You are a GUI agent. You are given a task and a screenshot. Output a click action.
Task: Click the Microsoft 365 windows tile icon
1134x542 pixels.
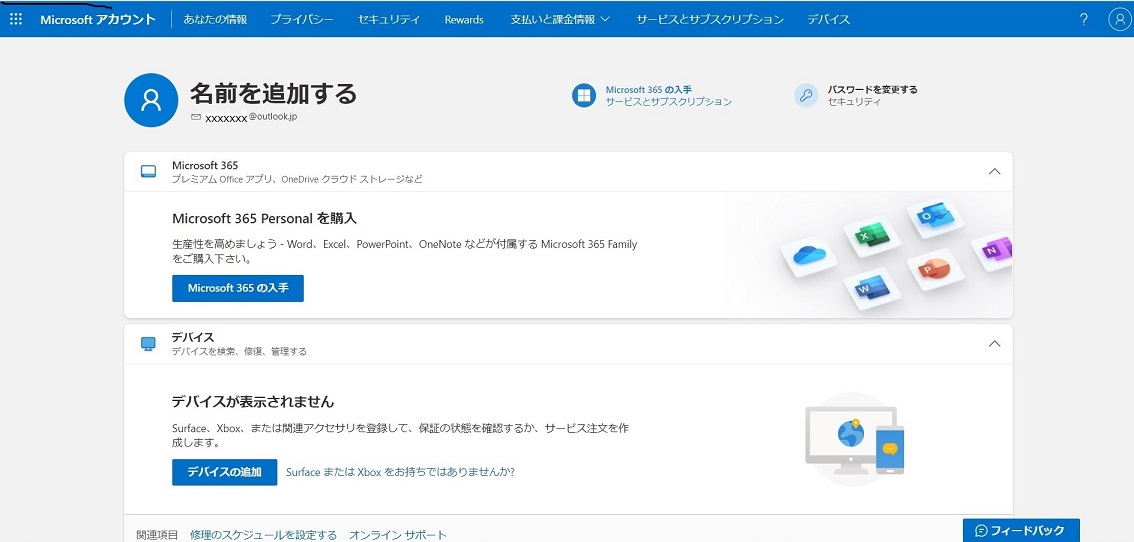click(584, 96)
